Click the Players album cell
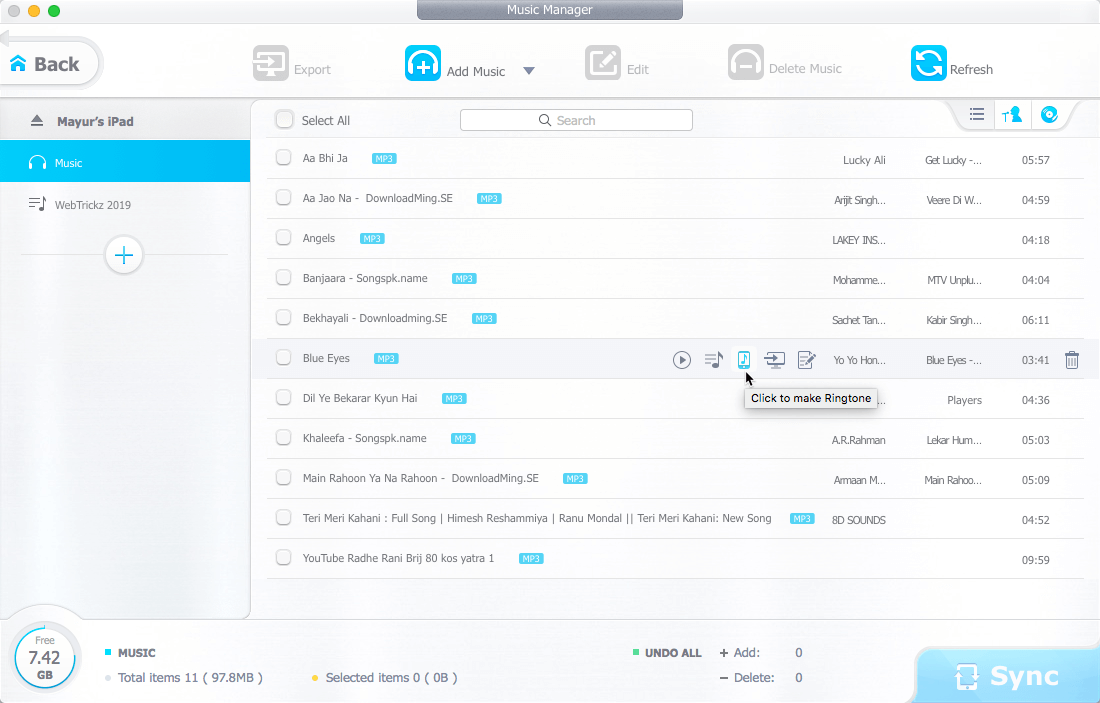This screenshot has width=1100, height=703. pos(964,400)
